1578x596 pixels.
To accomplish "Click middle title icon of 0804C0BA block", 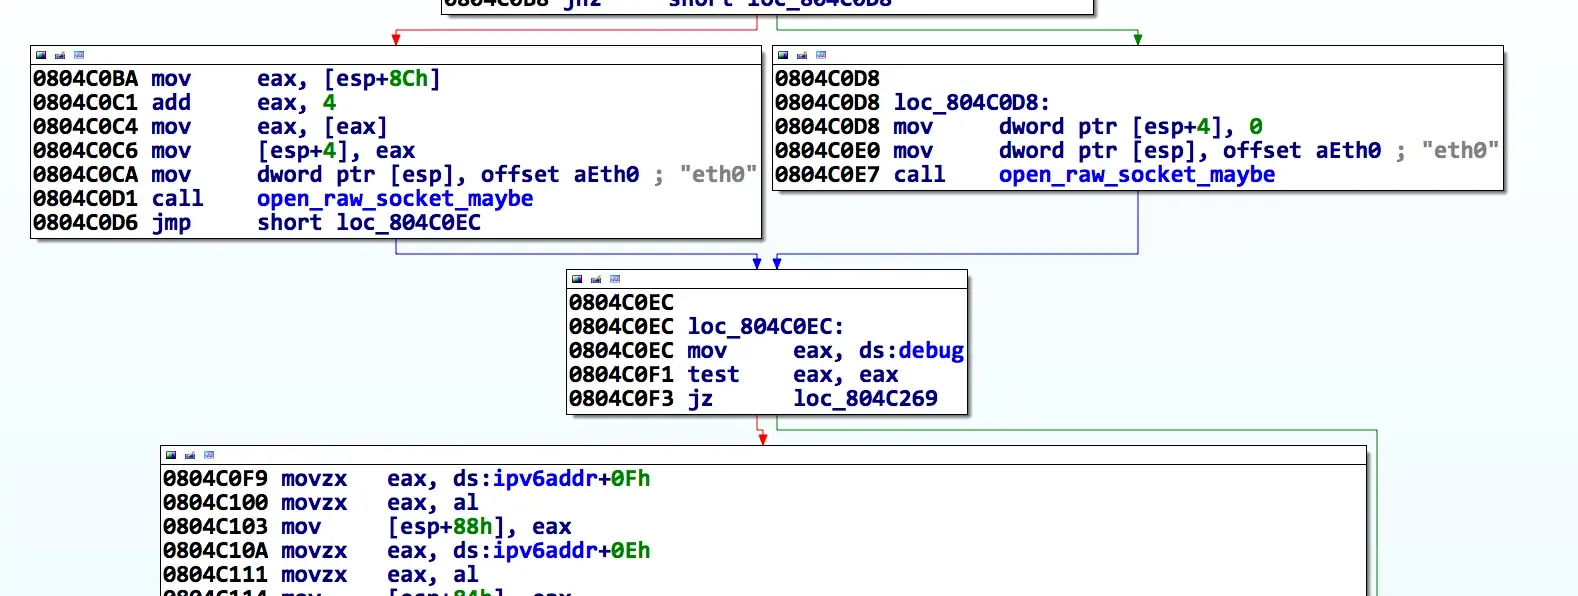I will 60,55.
